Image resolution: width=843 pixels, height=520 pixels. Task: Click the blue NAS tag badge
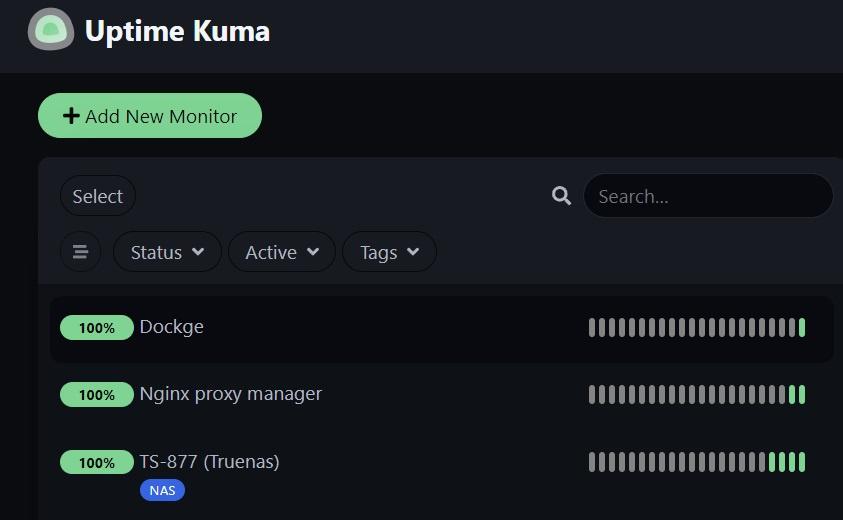(162, 490)
